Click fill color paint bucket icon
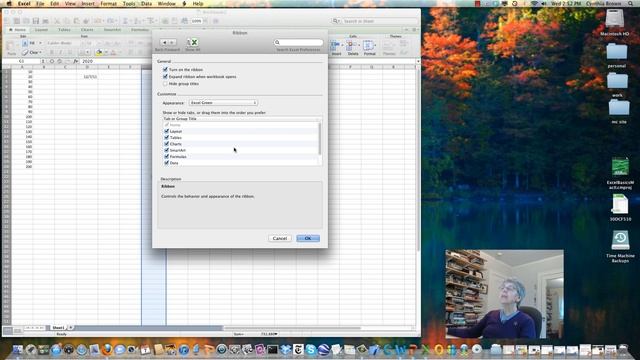The height and width of the screenshot is (360, 640). pyautogui.click(x=98, y=52)
